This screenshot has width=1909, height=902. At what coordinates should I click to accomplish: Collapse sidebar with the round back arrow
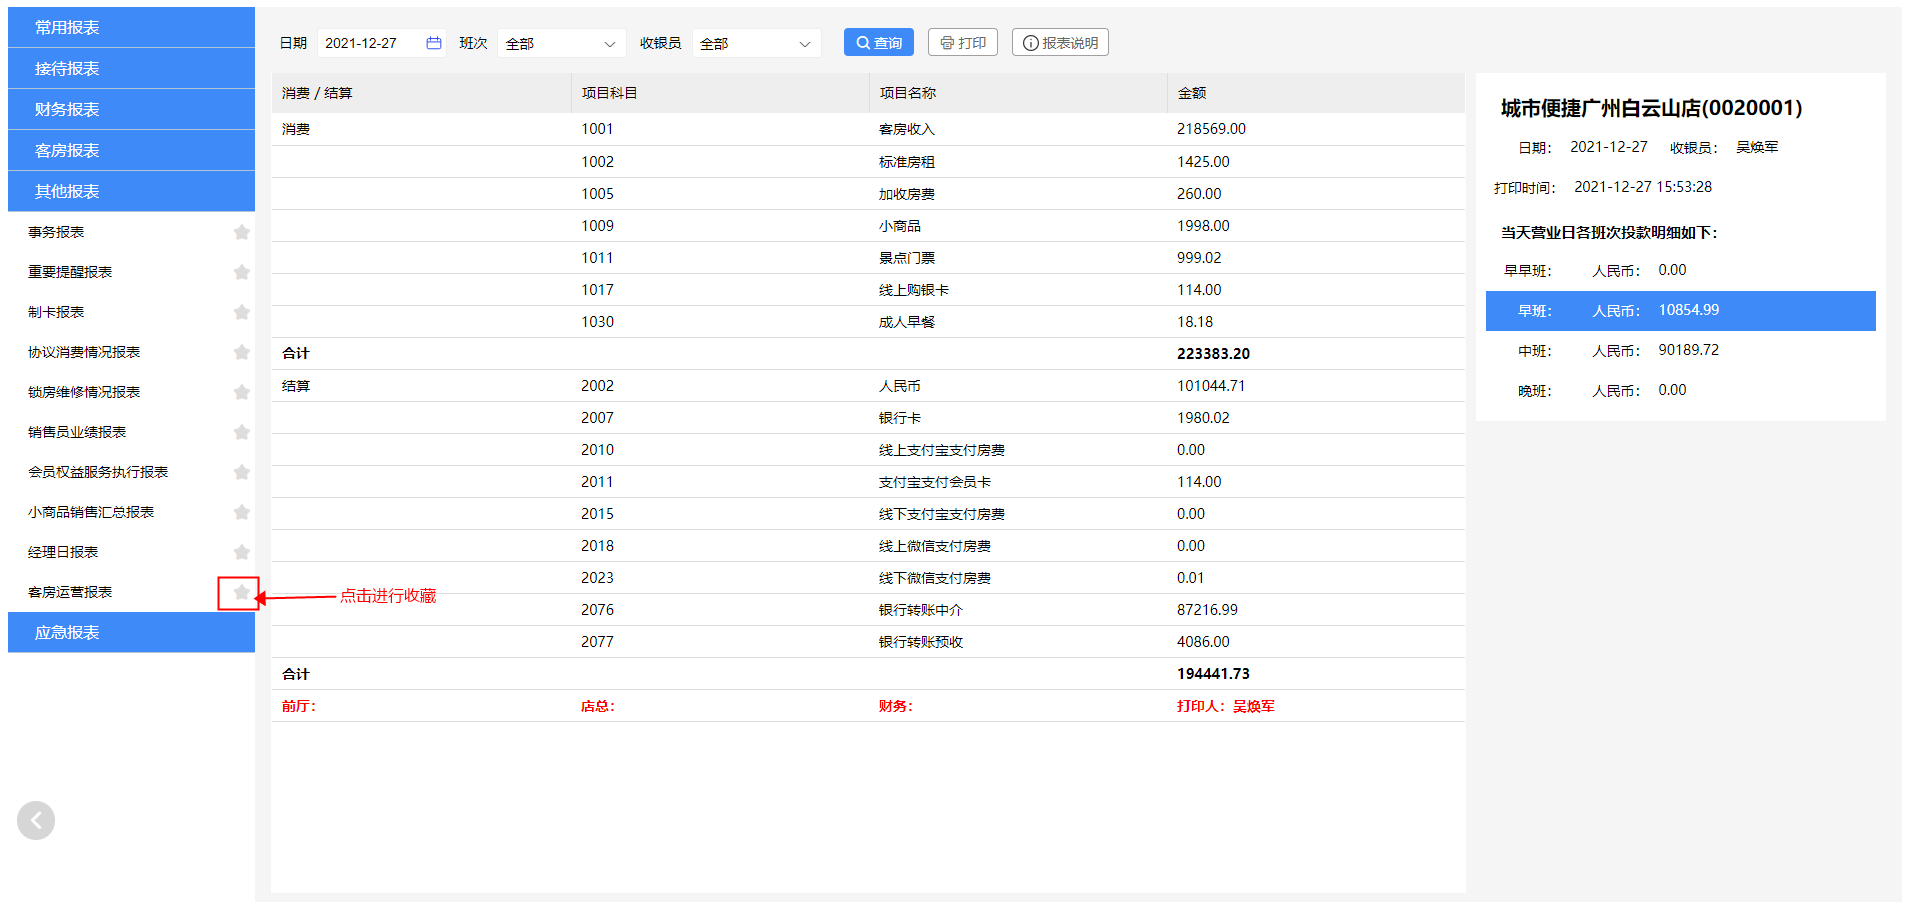[36, 821]
